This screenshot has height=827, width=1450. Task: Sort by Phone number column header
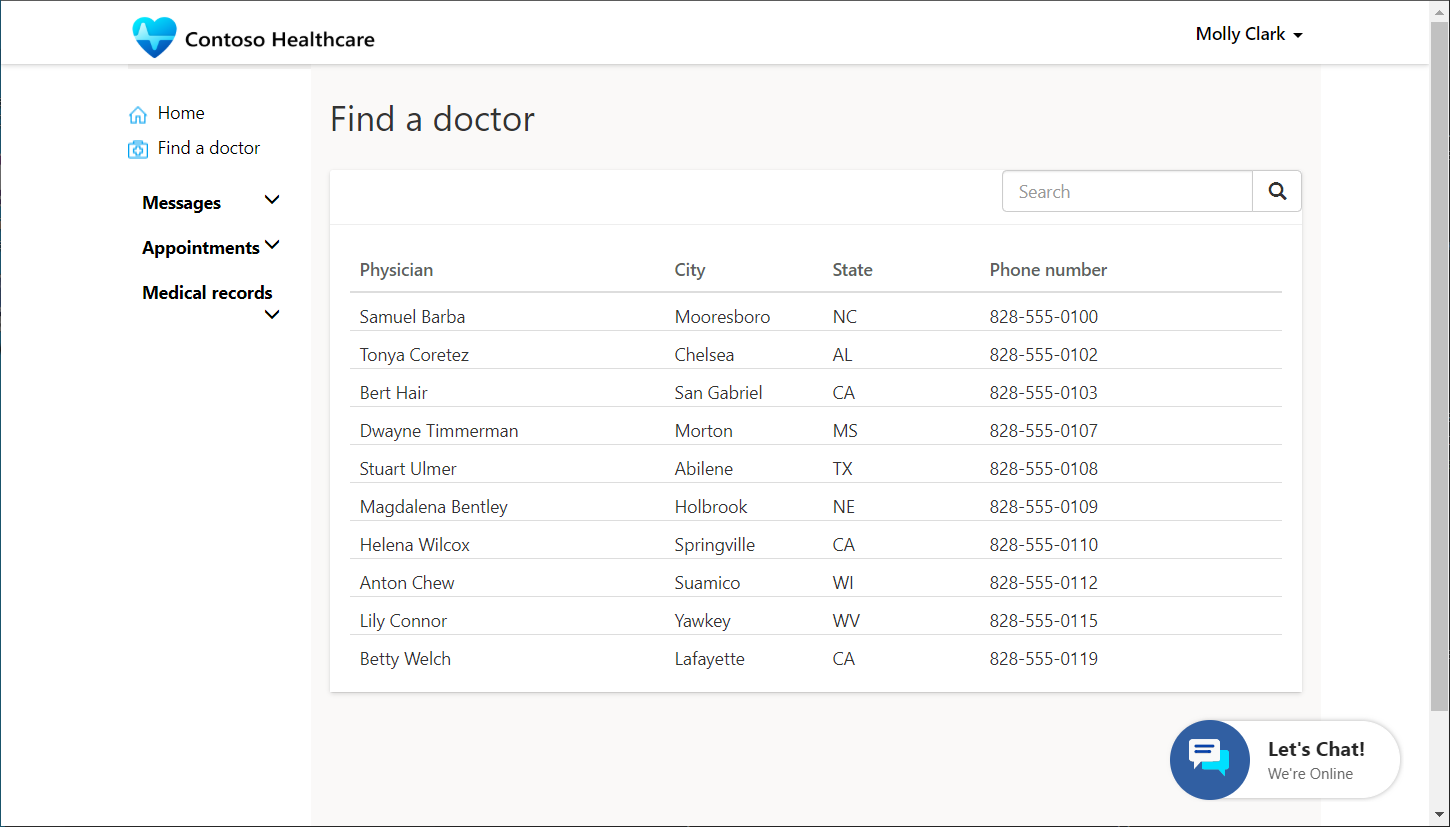click(1048, 270)
